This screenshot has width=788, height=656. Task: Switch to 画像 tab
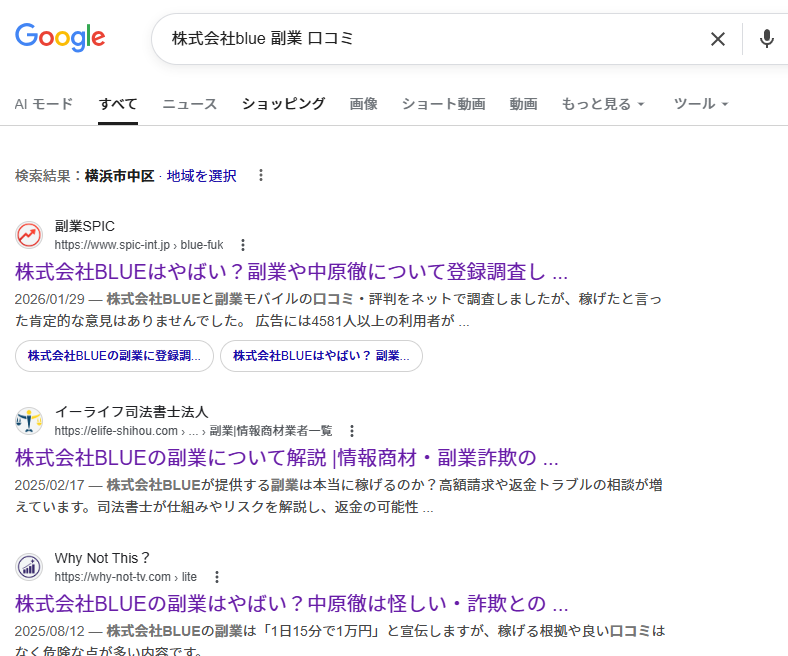coord(363,104)
